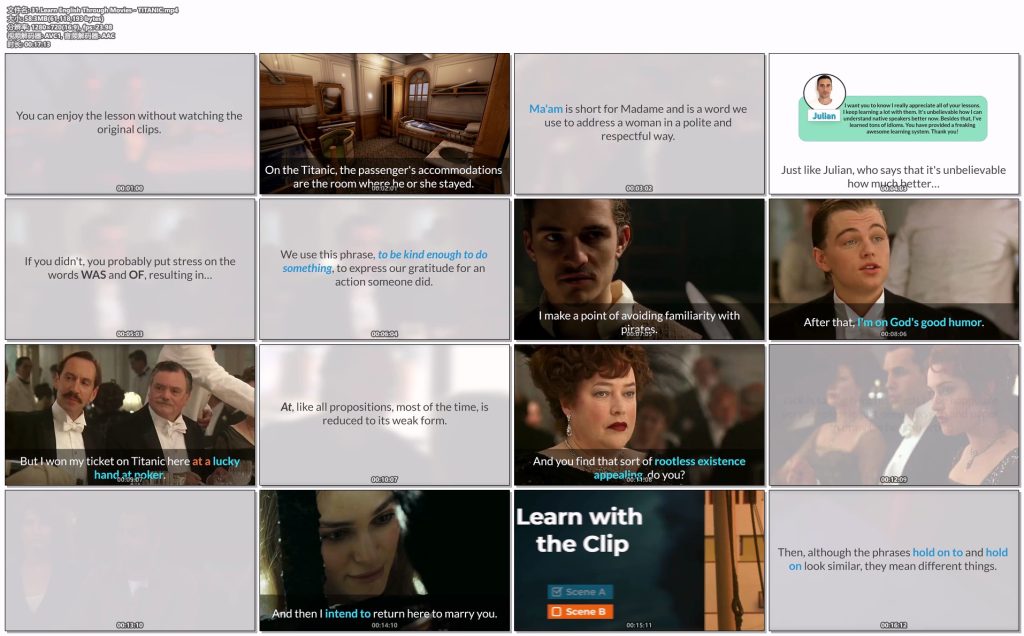Click the timestamp 00:06:04

385,334
